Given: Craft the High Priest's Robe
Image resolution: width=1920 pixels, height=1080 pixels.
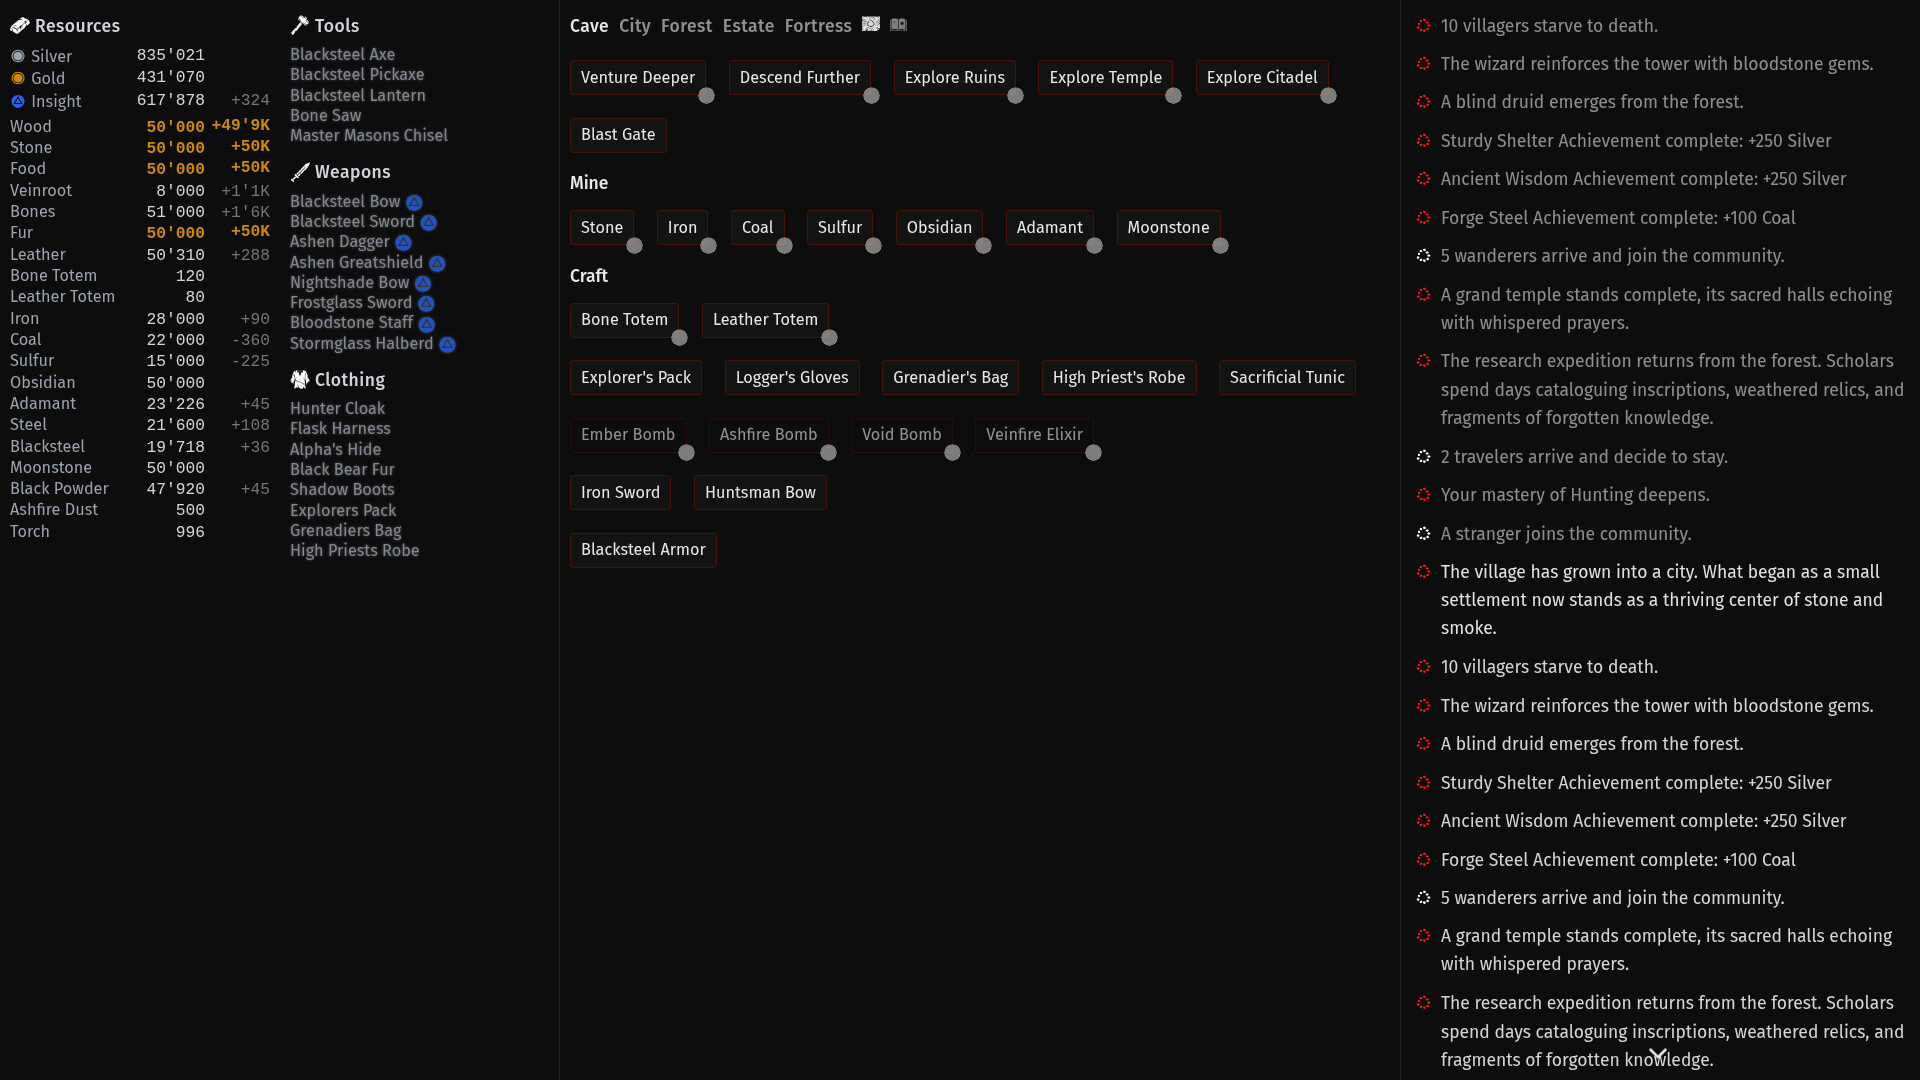Looking at the screenshot, I should click(x=1118, y=378).
